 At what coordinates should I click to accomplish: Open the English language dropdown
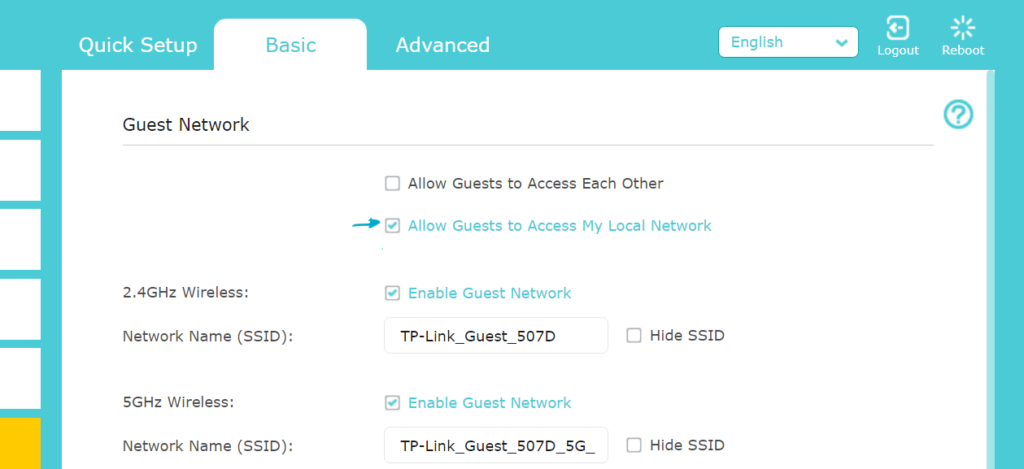tap(788, 42)
